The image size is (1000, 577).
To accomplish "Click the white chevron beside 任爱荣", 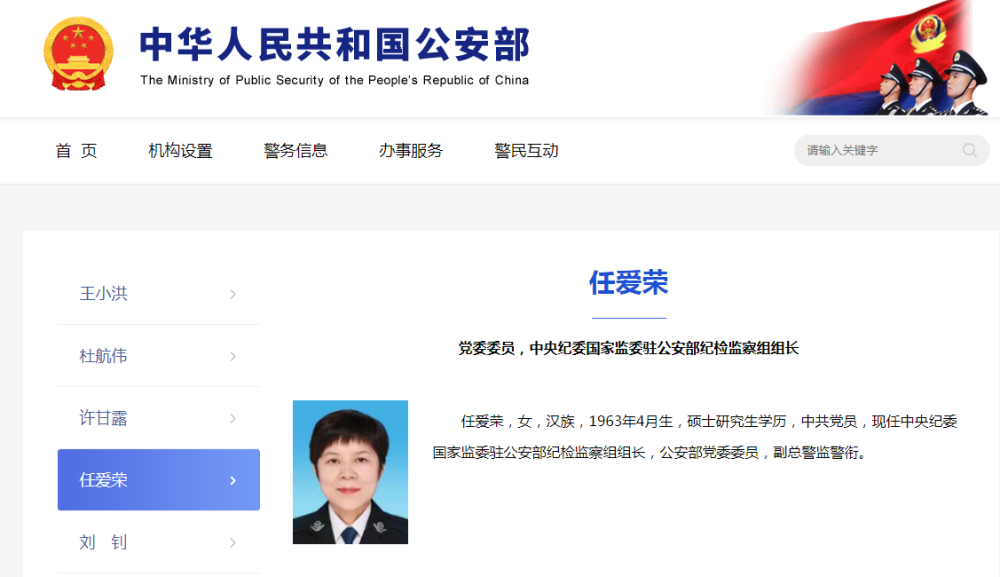I will pyautogui.click(x=233, y=480).
